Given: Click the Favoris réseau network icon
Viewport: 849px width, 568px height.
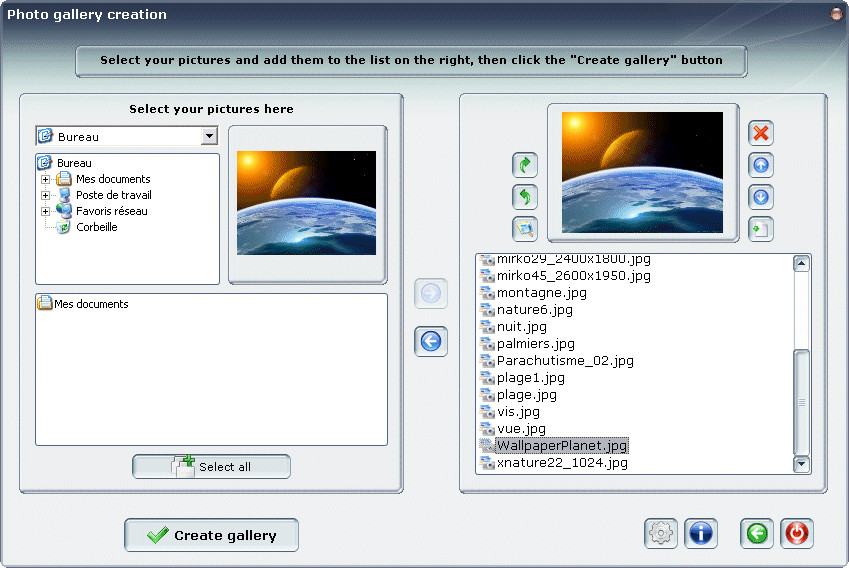Looking at the screenshot, I should [64, 211].
